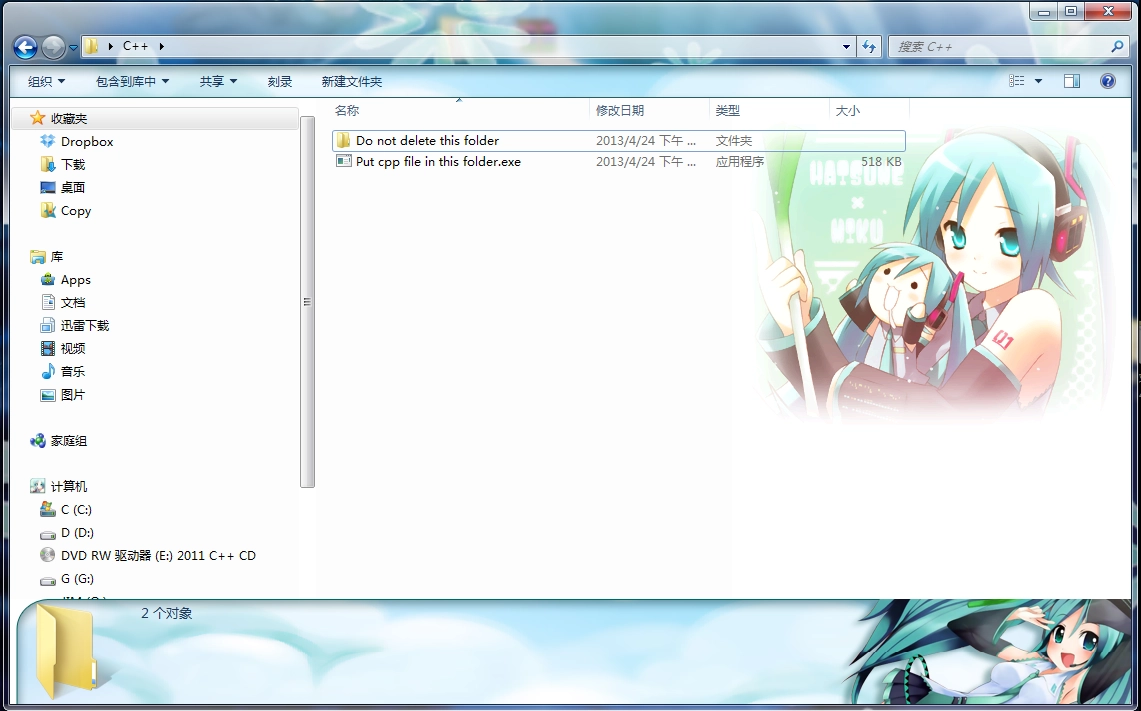The height and width of the screenshot is (711, 1141).
Task: Refresh the C++ folder view
Action: [x=868, y=47]
